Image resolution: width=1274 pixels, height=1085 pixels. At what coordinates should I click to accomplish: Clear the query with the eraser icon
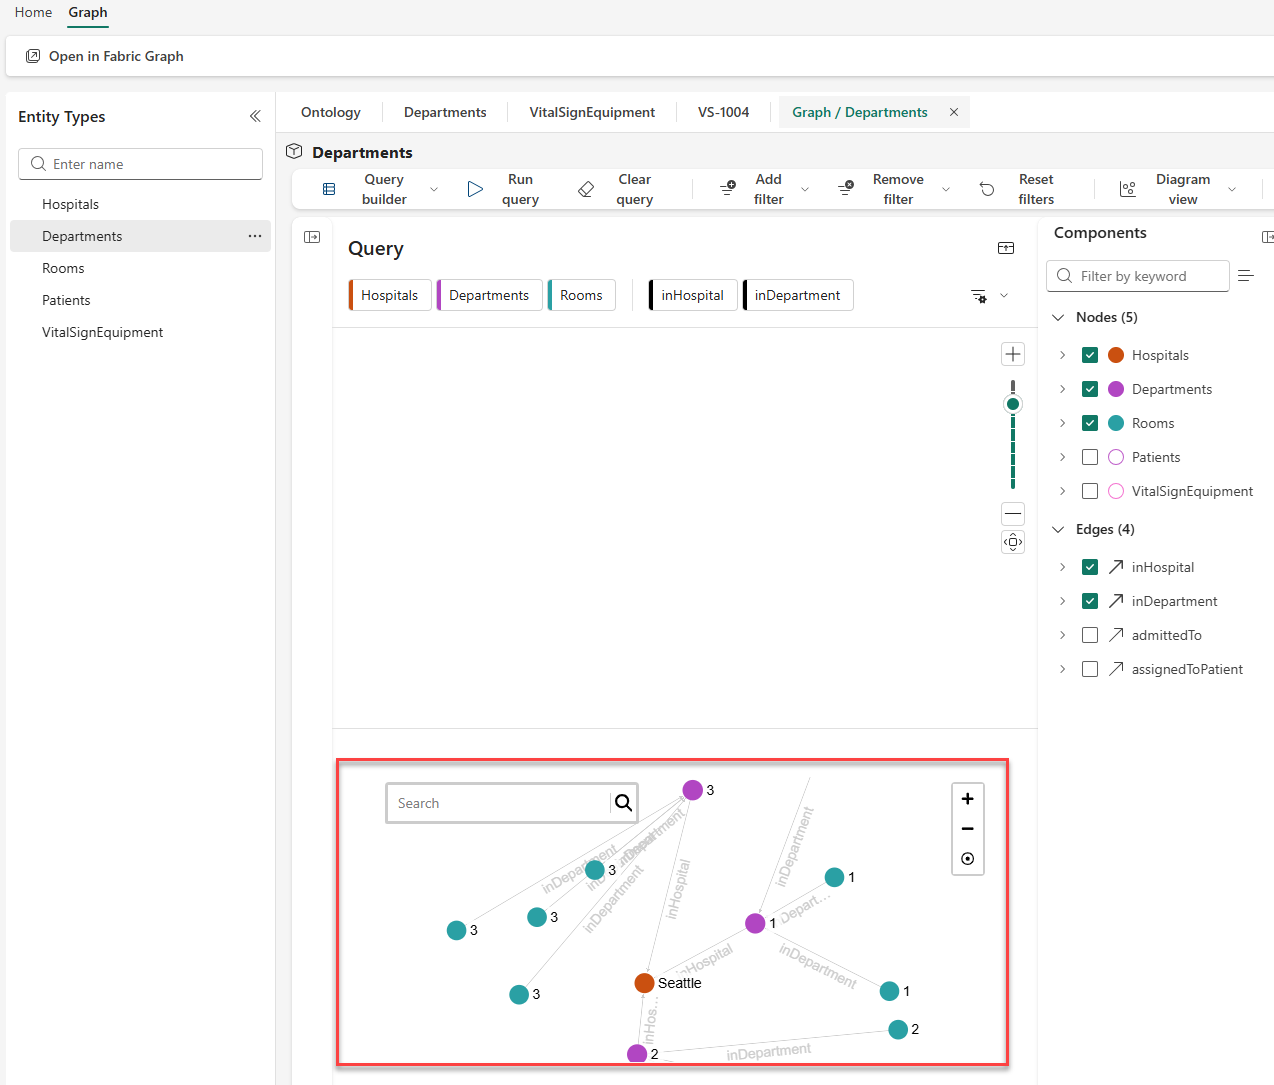586,188
